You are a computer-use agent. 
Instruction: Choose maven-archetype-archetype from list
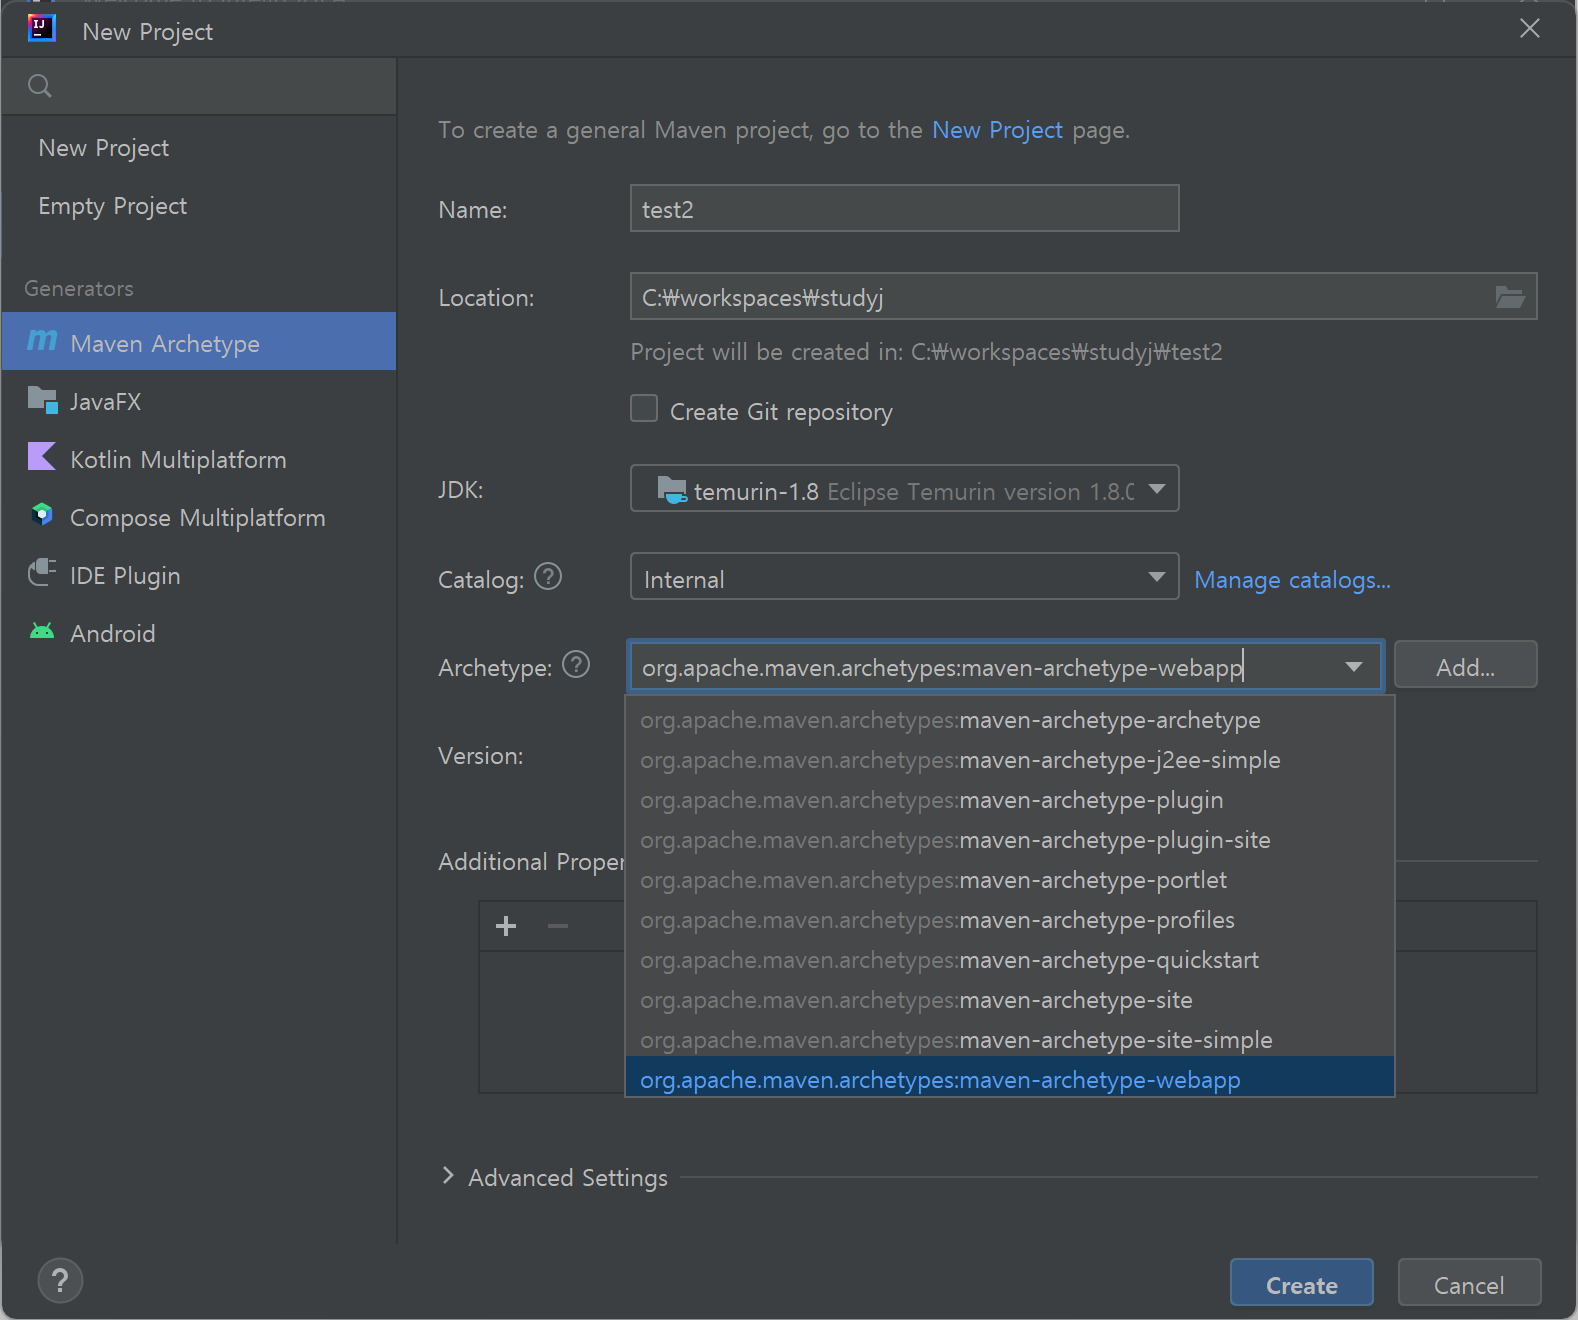click(1010, 720)
